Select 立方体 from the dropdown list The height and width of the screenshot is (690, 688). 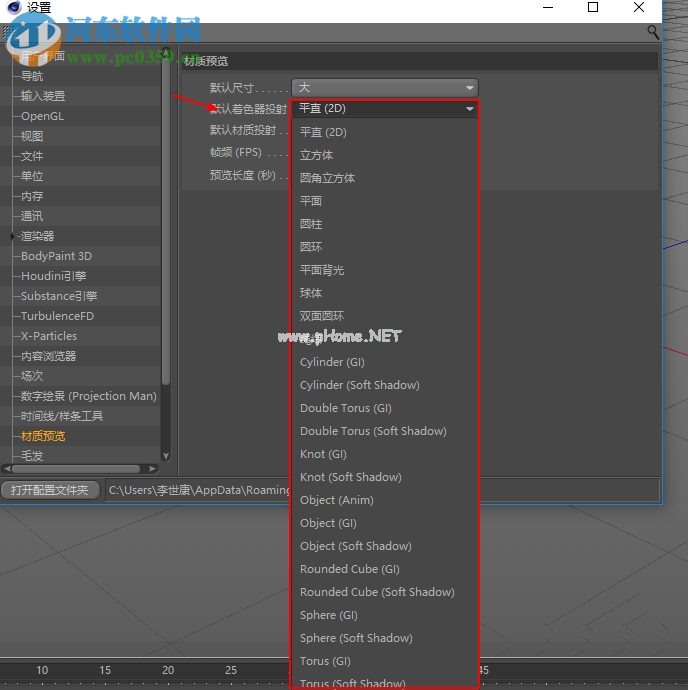(317, 155)
